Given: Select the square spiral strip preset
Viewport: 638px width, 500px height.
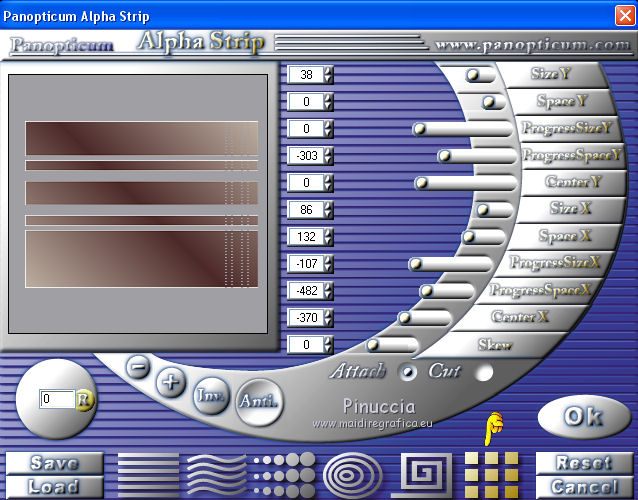Looking at the screenshot, I should pos(422,475).
